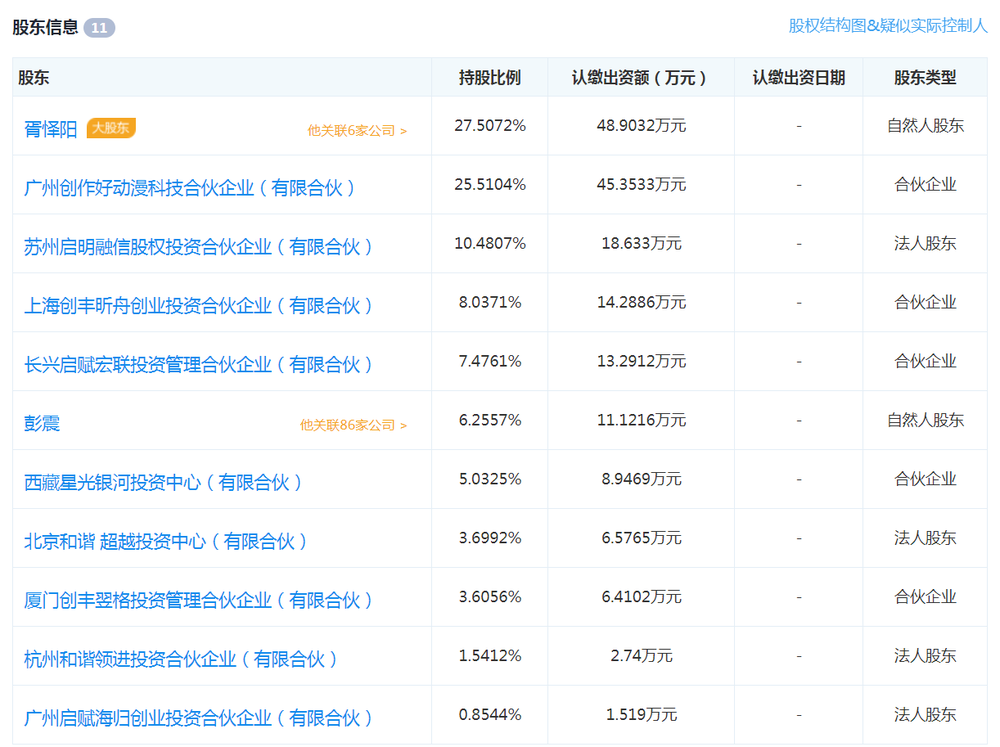Click the 股东类型 column header
The height and width of the screenshot is (747, 1000).
coord(925,78)
